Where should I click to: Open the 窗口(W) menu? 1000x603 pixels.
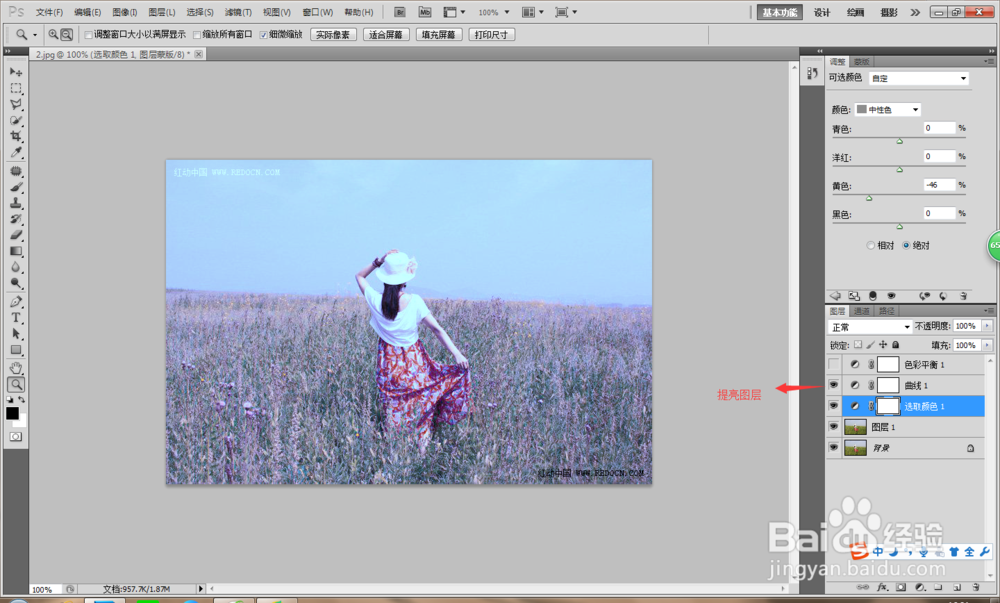[318, 12]
